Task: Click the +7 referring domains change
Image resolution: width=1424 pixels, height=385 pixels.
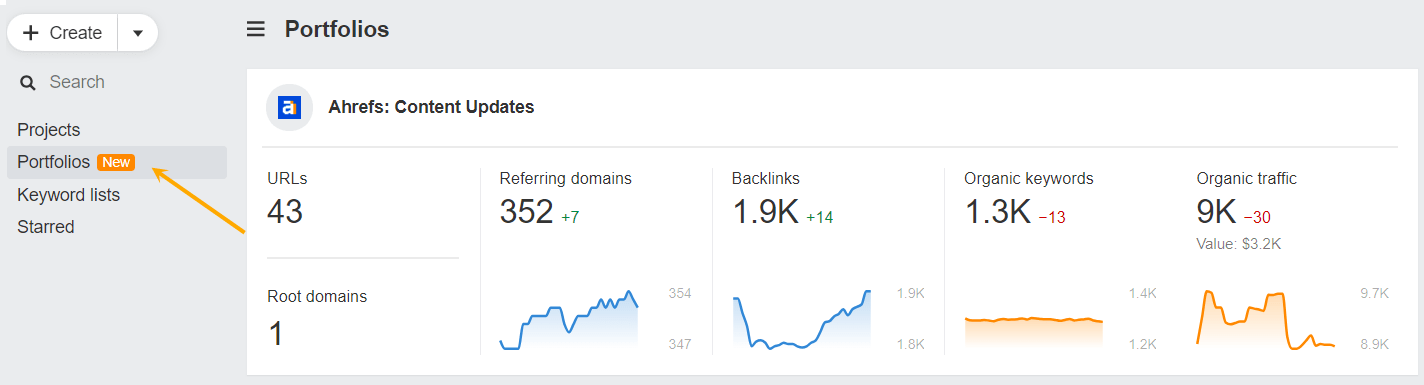Action: pyautogui.click(x=570, y=217)
